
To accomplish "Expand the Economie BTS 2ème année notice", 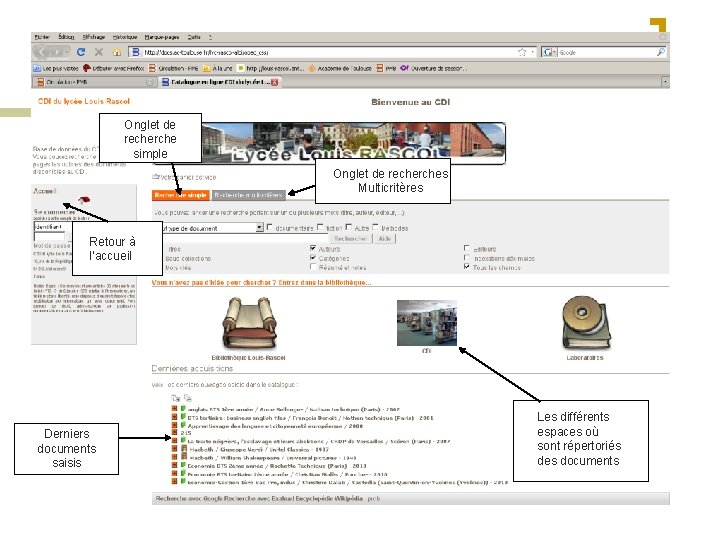I will tap(174, 465).
